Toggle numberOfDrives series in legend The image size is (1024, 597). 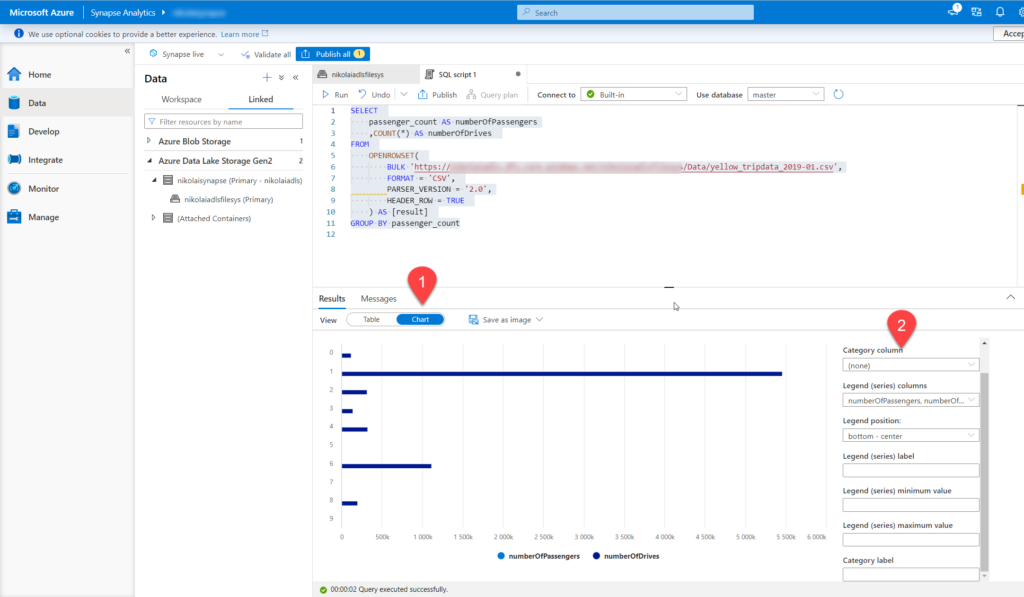(x=626, y=557)
